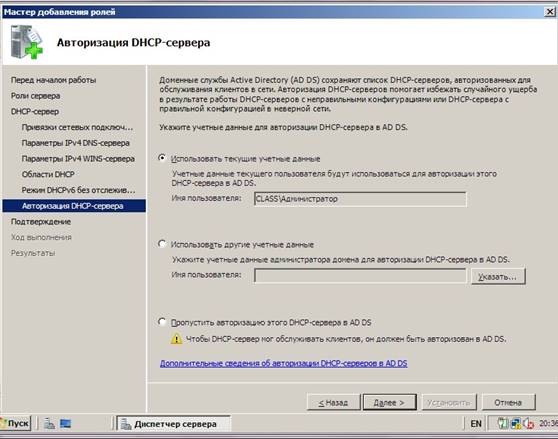Click the Server Manager quick launch icon

tap(49, 423)
